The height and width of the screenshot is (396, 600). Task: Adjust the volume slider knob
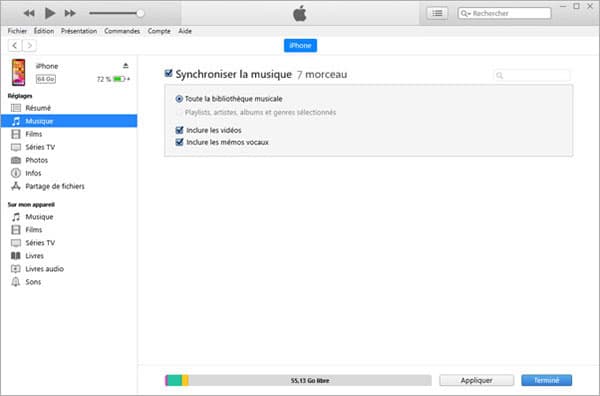coord(140,13)
